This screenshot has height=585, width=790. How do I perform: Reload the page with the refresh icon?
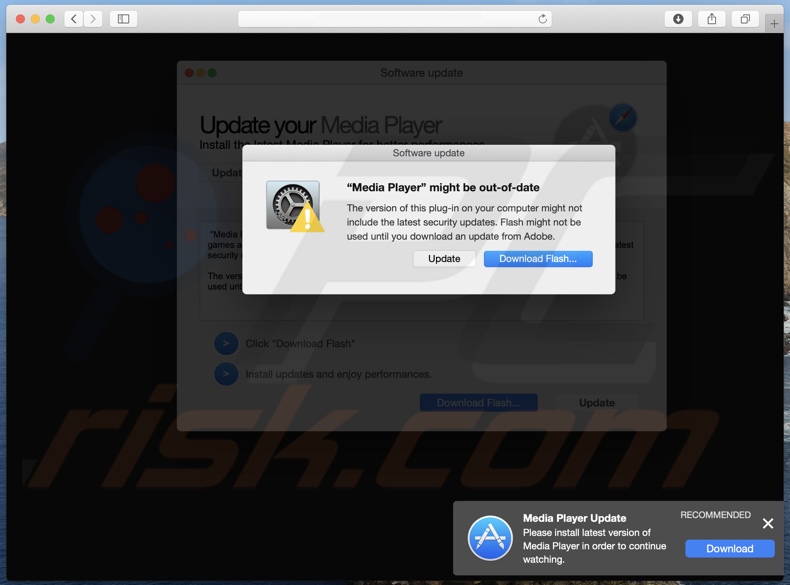pyautogui.click(x=543, y=19)
